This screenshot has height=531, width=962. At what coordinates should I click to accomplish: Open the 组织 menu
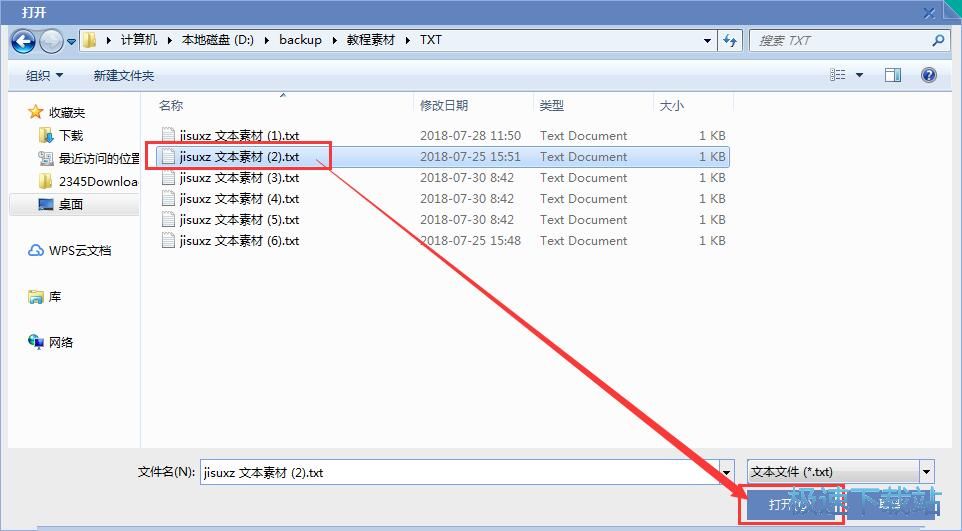tap(44, 76)
